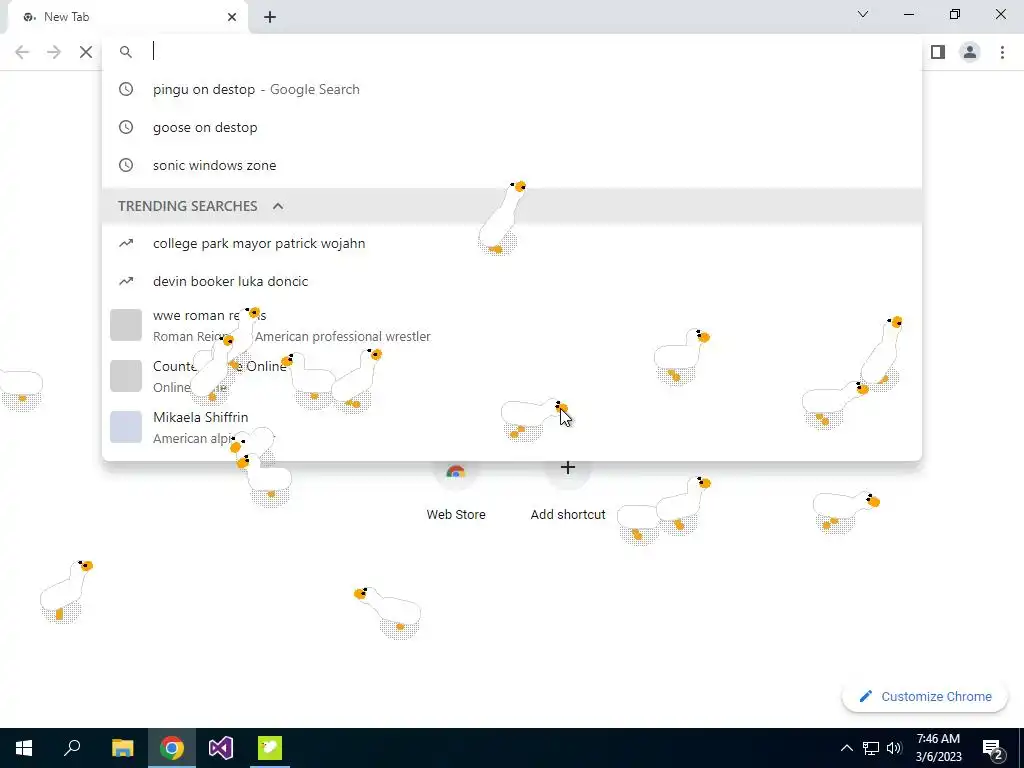1024x768 pixels.
Task: Open the Windows Start menu
Action: pyautogui.click(x=24, y=748)
